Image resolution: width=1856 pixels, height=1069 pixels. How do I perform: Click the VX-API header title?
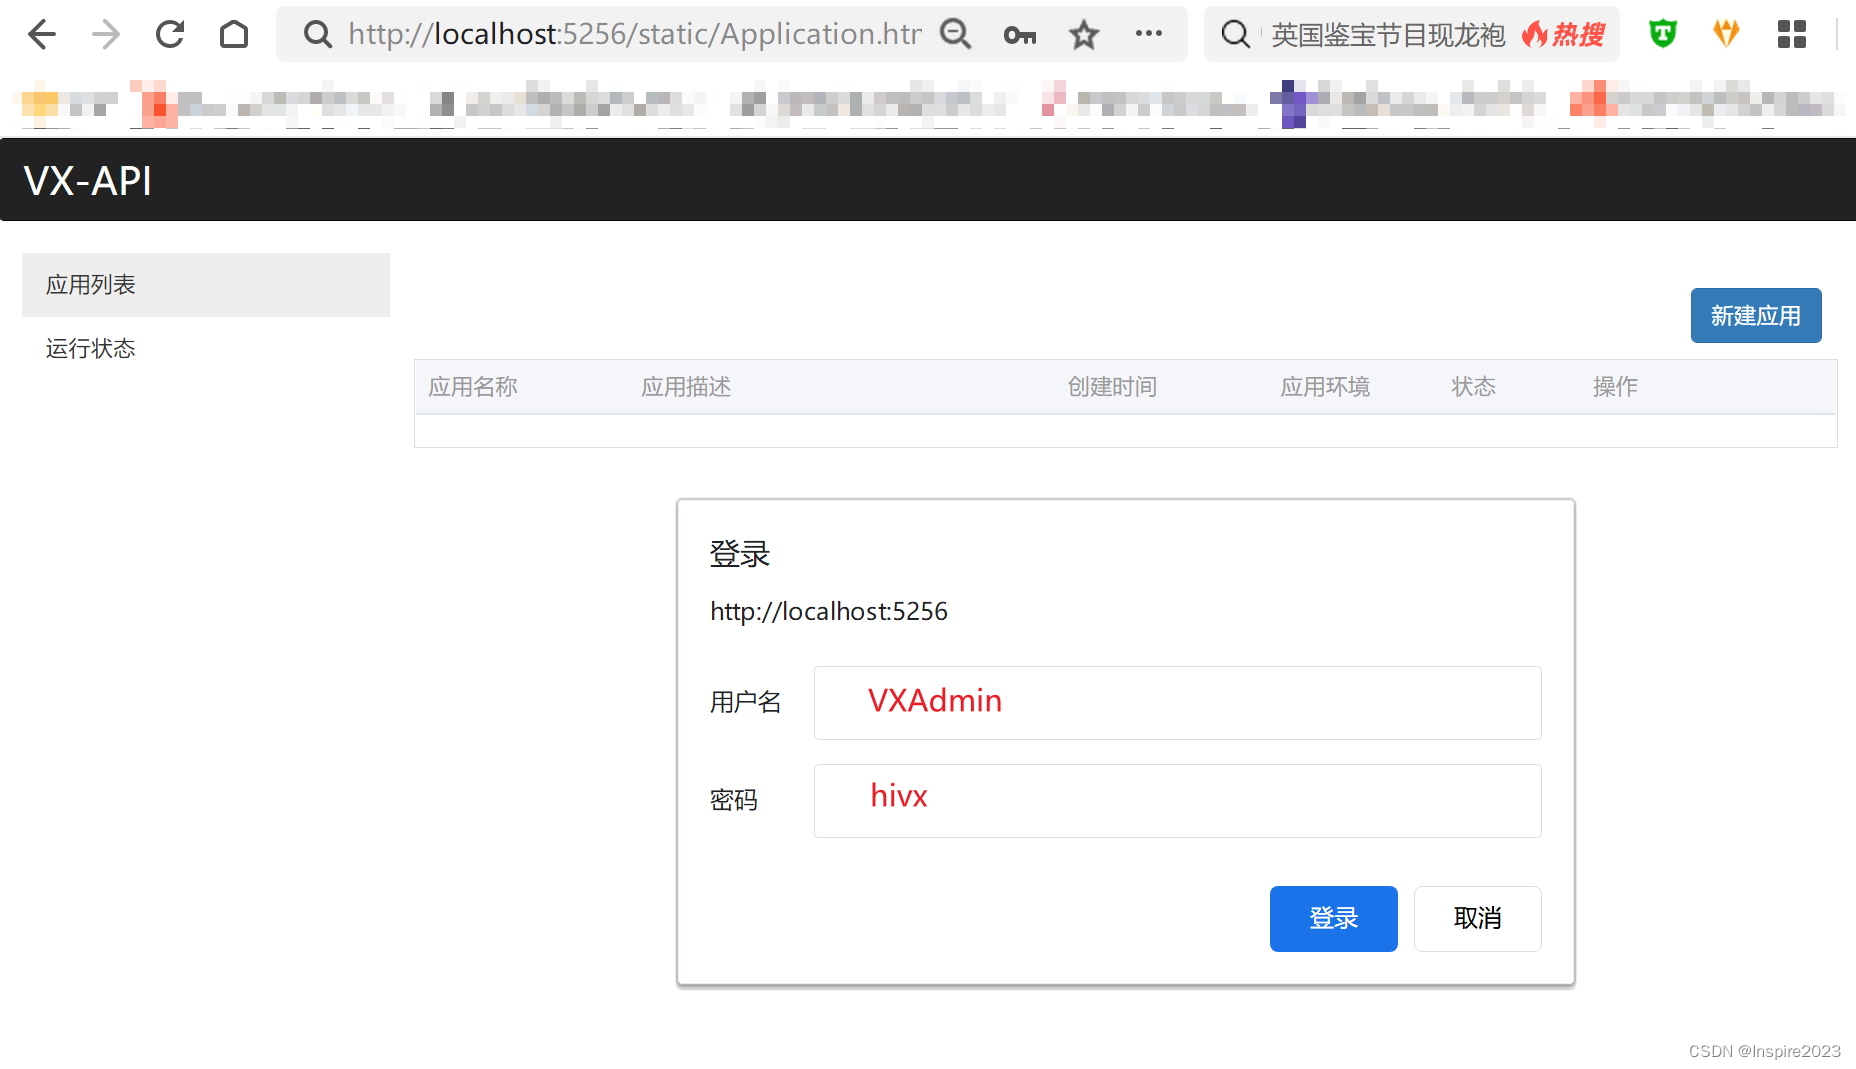(x=88, y=181)
